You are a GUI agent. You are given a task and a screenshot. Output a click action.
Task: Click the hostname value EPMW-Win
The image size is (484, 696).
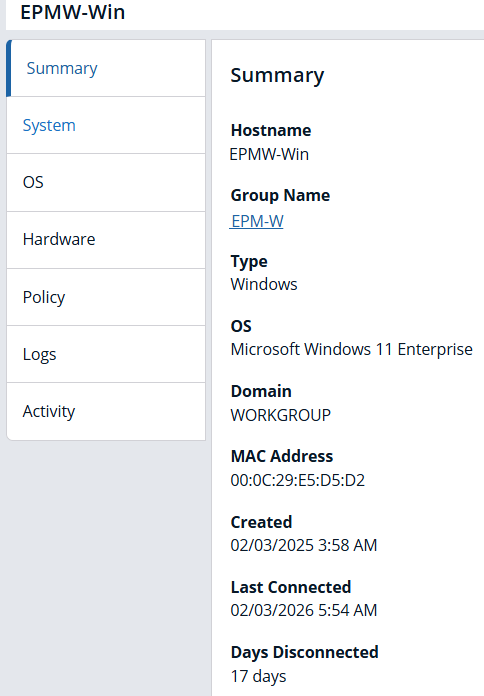[269, 154]
